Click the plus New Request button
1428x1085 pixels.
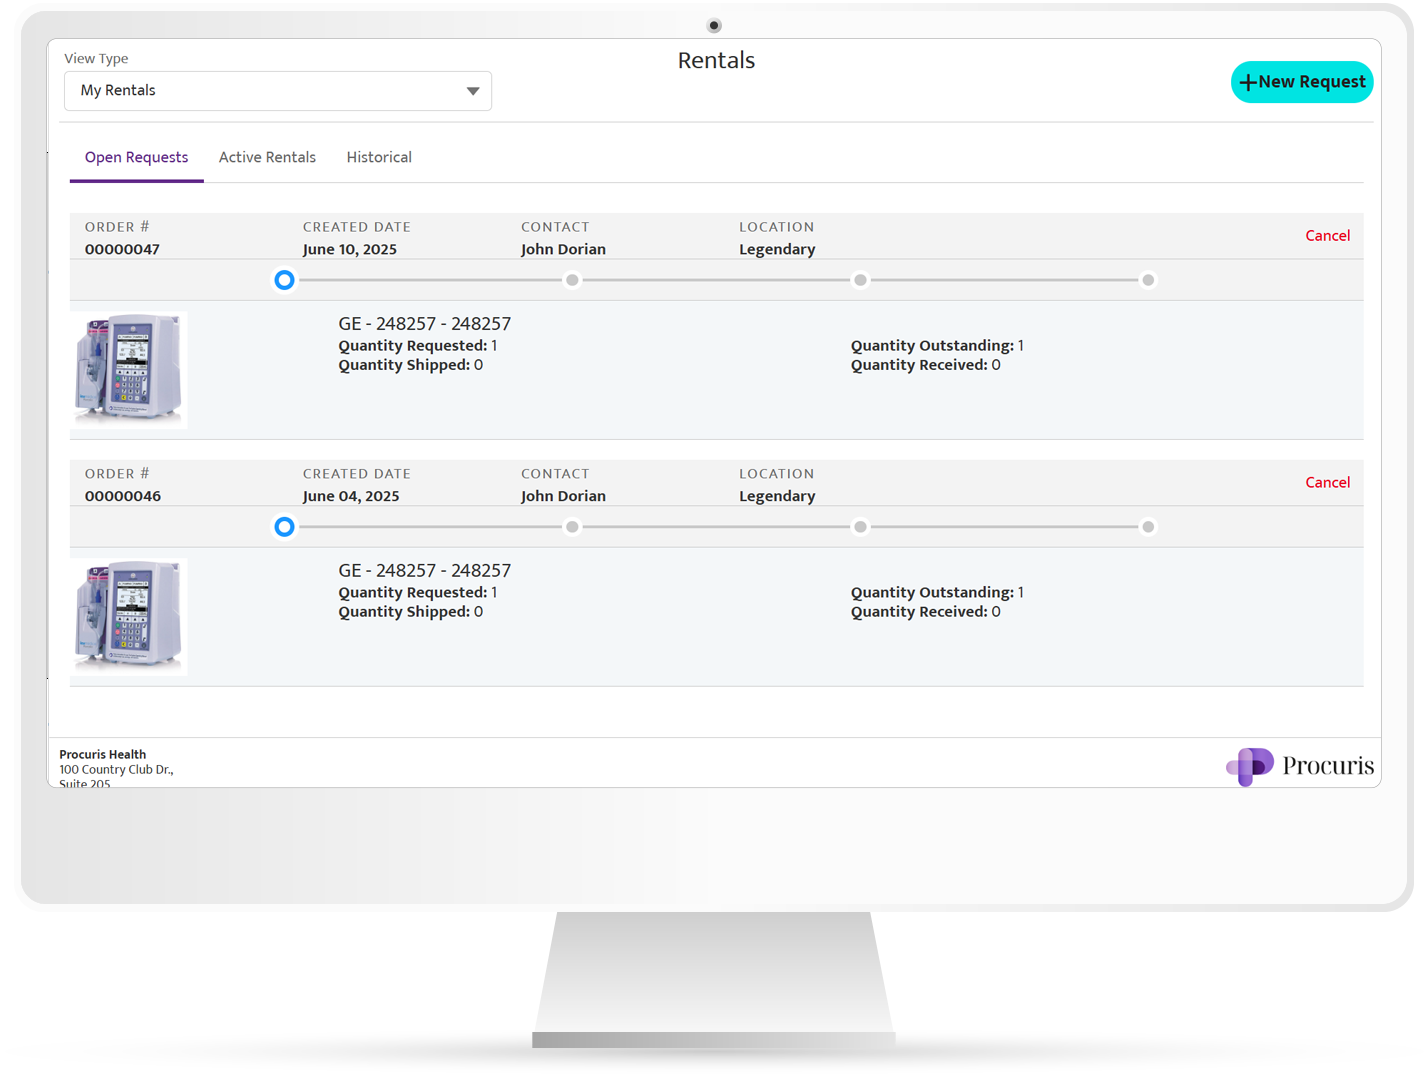(1301, 82)
